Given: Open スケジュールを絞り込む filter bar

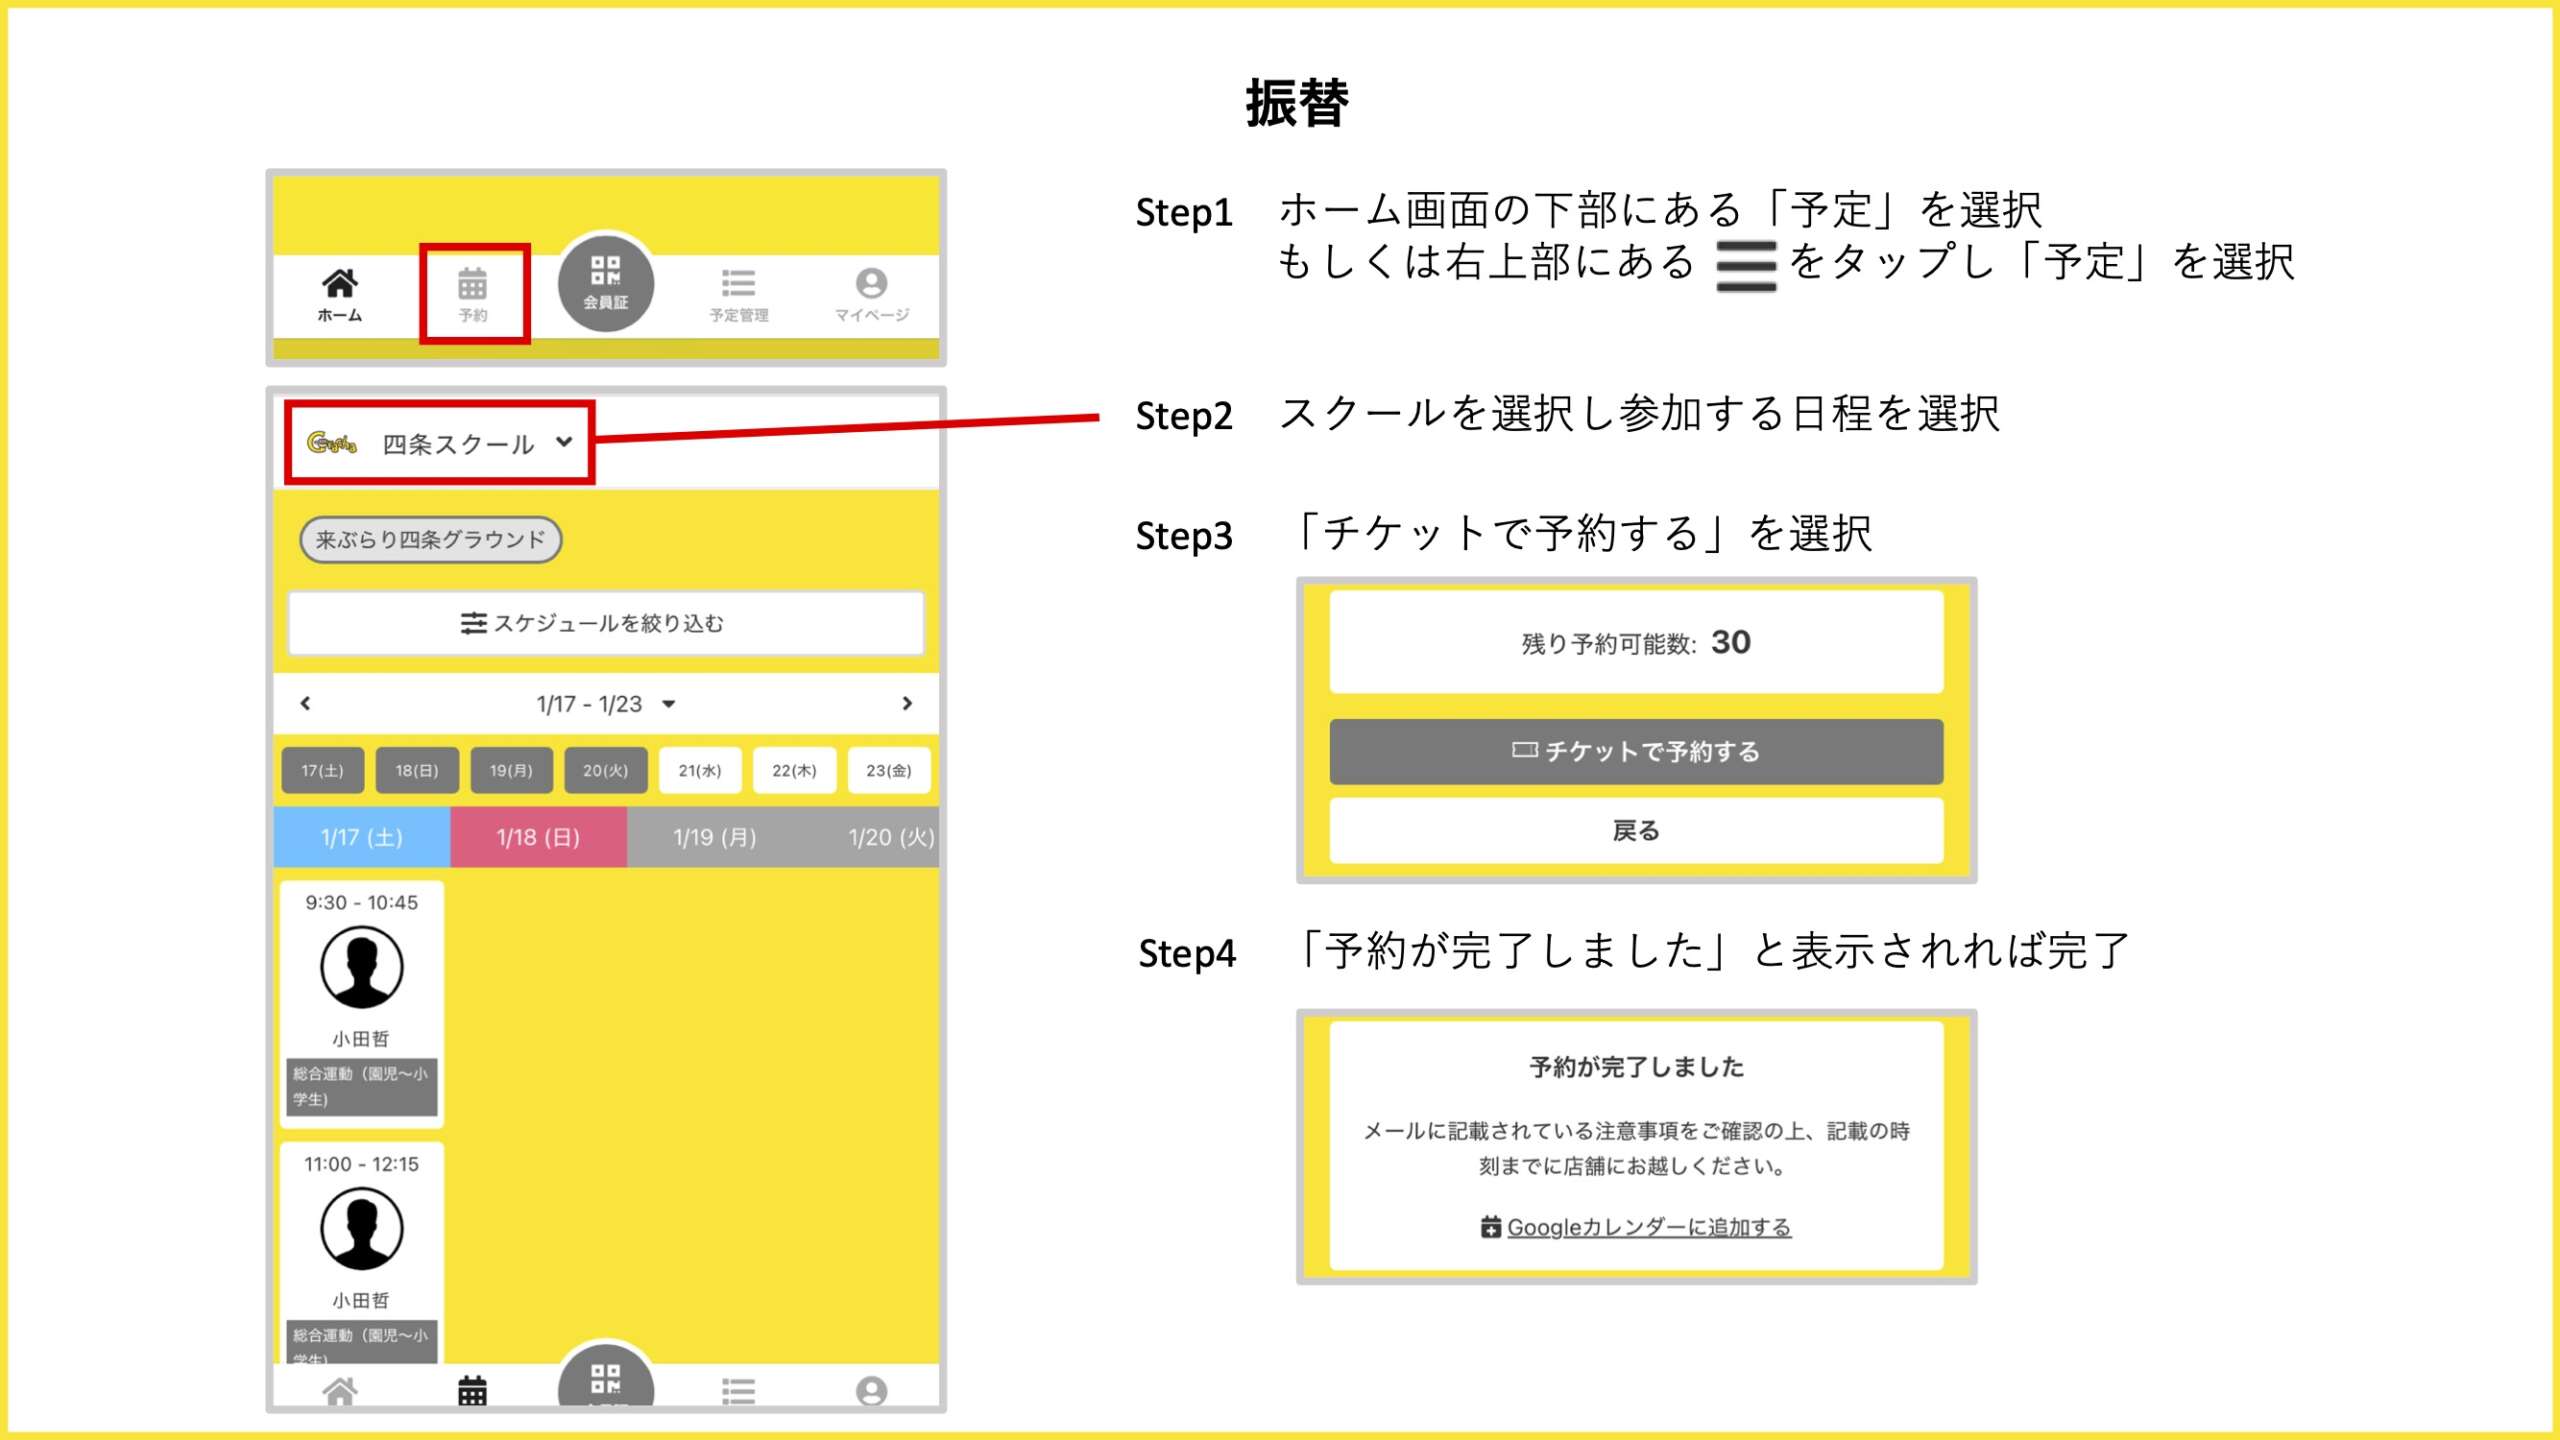Looking at the screenshot, I should (605, 623).
